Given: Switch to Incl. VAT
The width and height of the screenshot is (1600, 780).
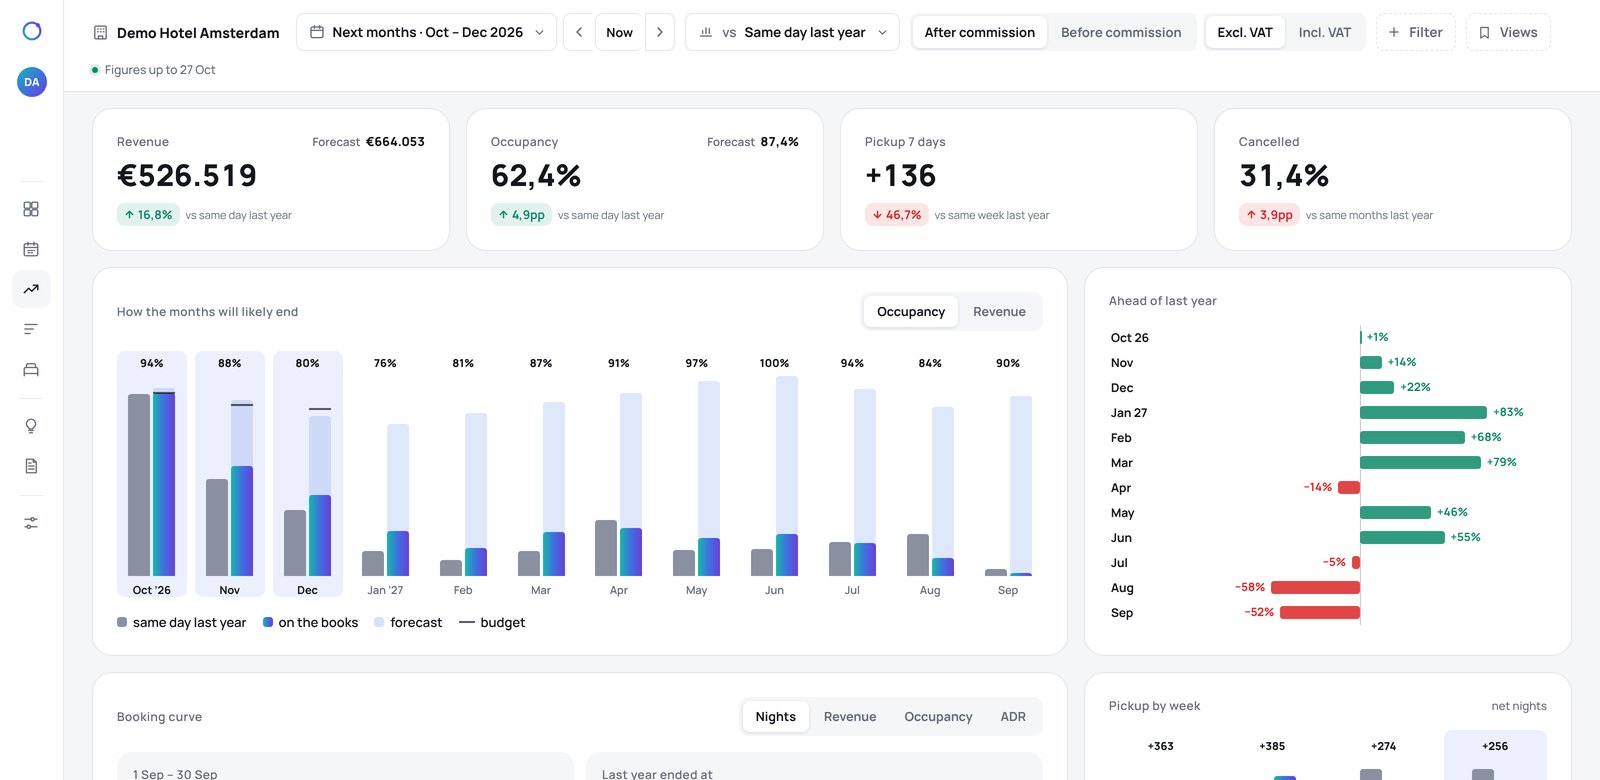Looking at the screenshot, I should pyautogui.click(x=1324, y=32).
